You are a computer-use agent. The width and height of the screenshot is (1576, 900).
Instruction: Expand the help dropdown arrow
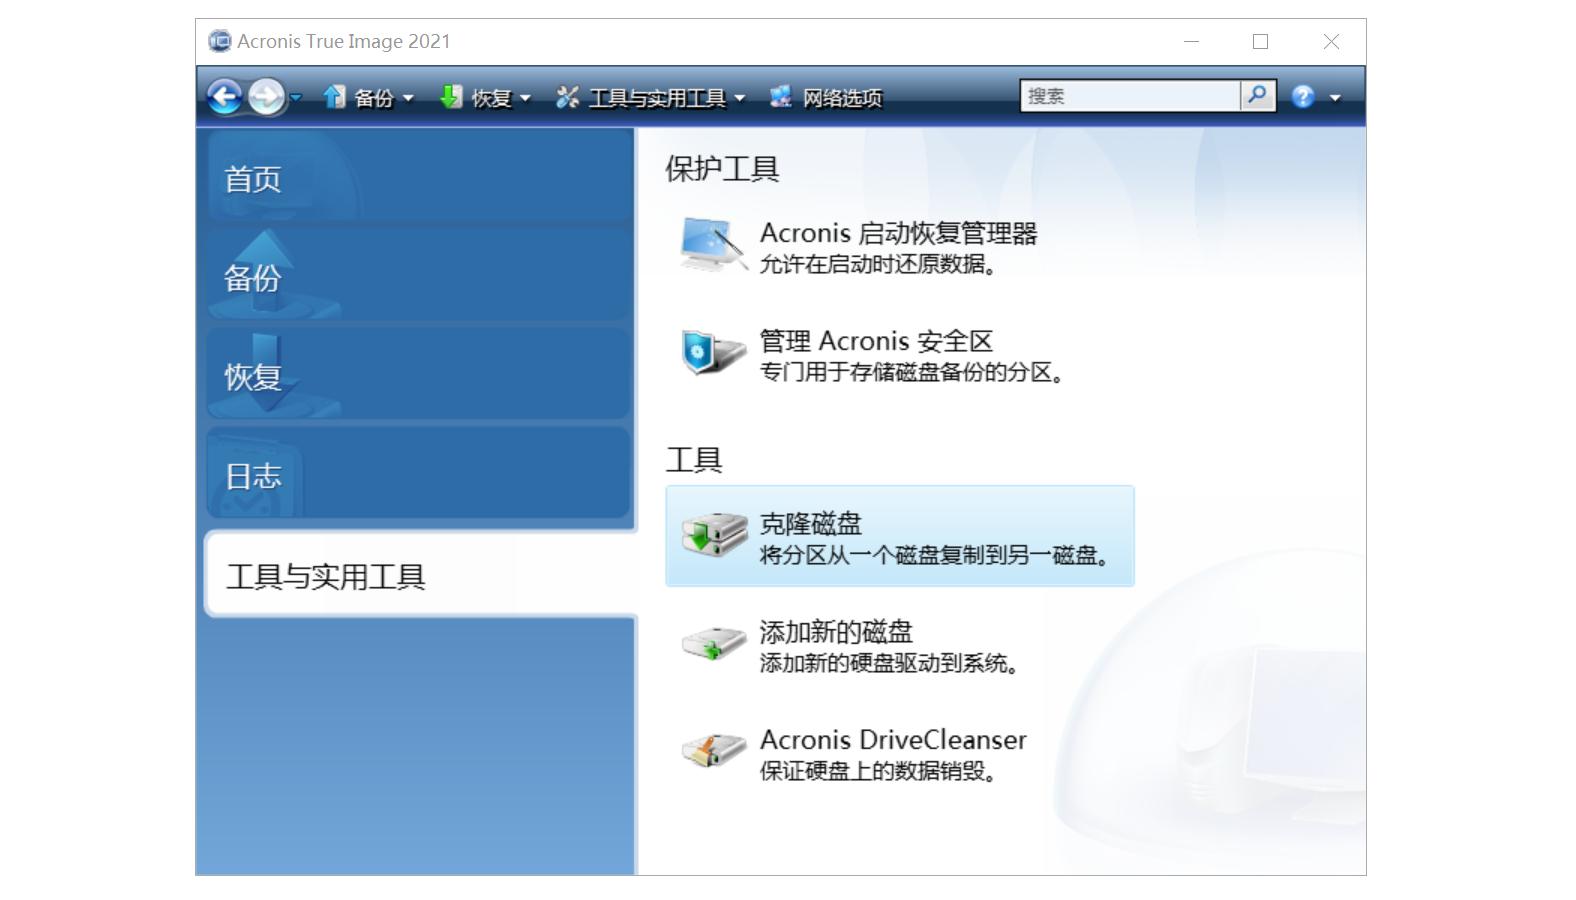coord(1335,98)
